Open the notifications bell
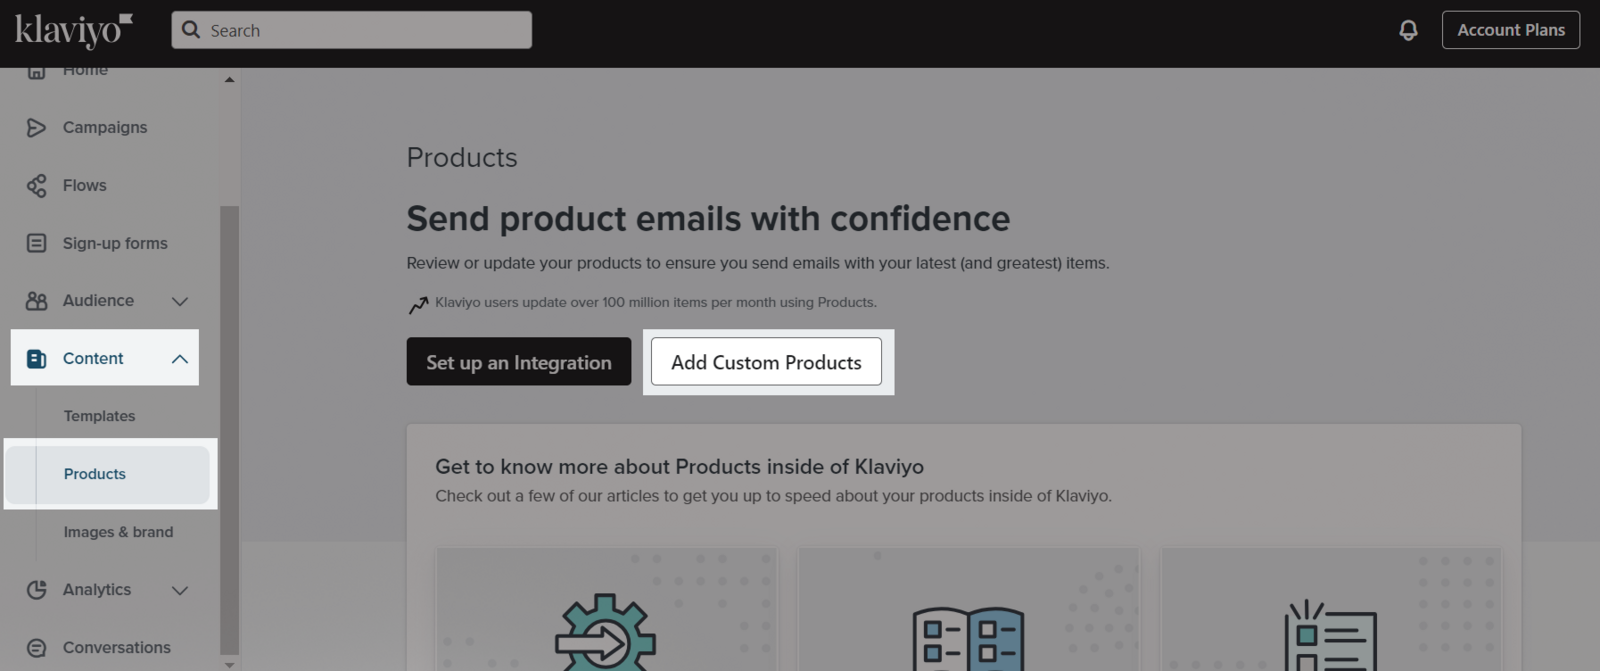The height and width of the screenshot is (671, 1600). [x=1408, y=30]
